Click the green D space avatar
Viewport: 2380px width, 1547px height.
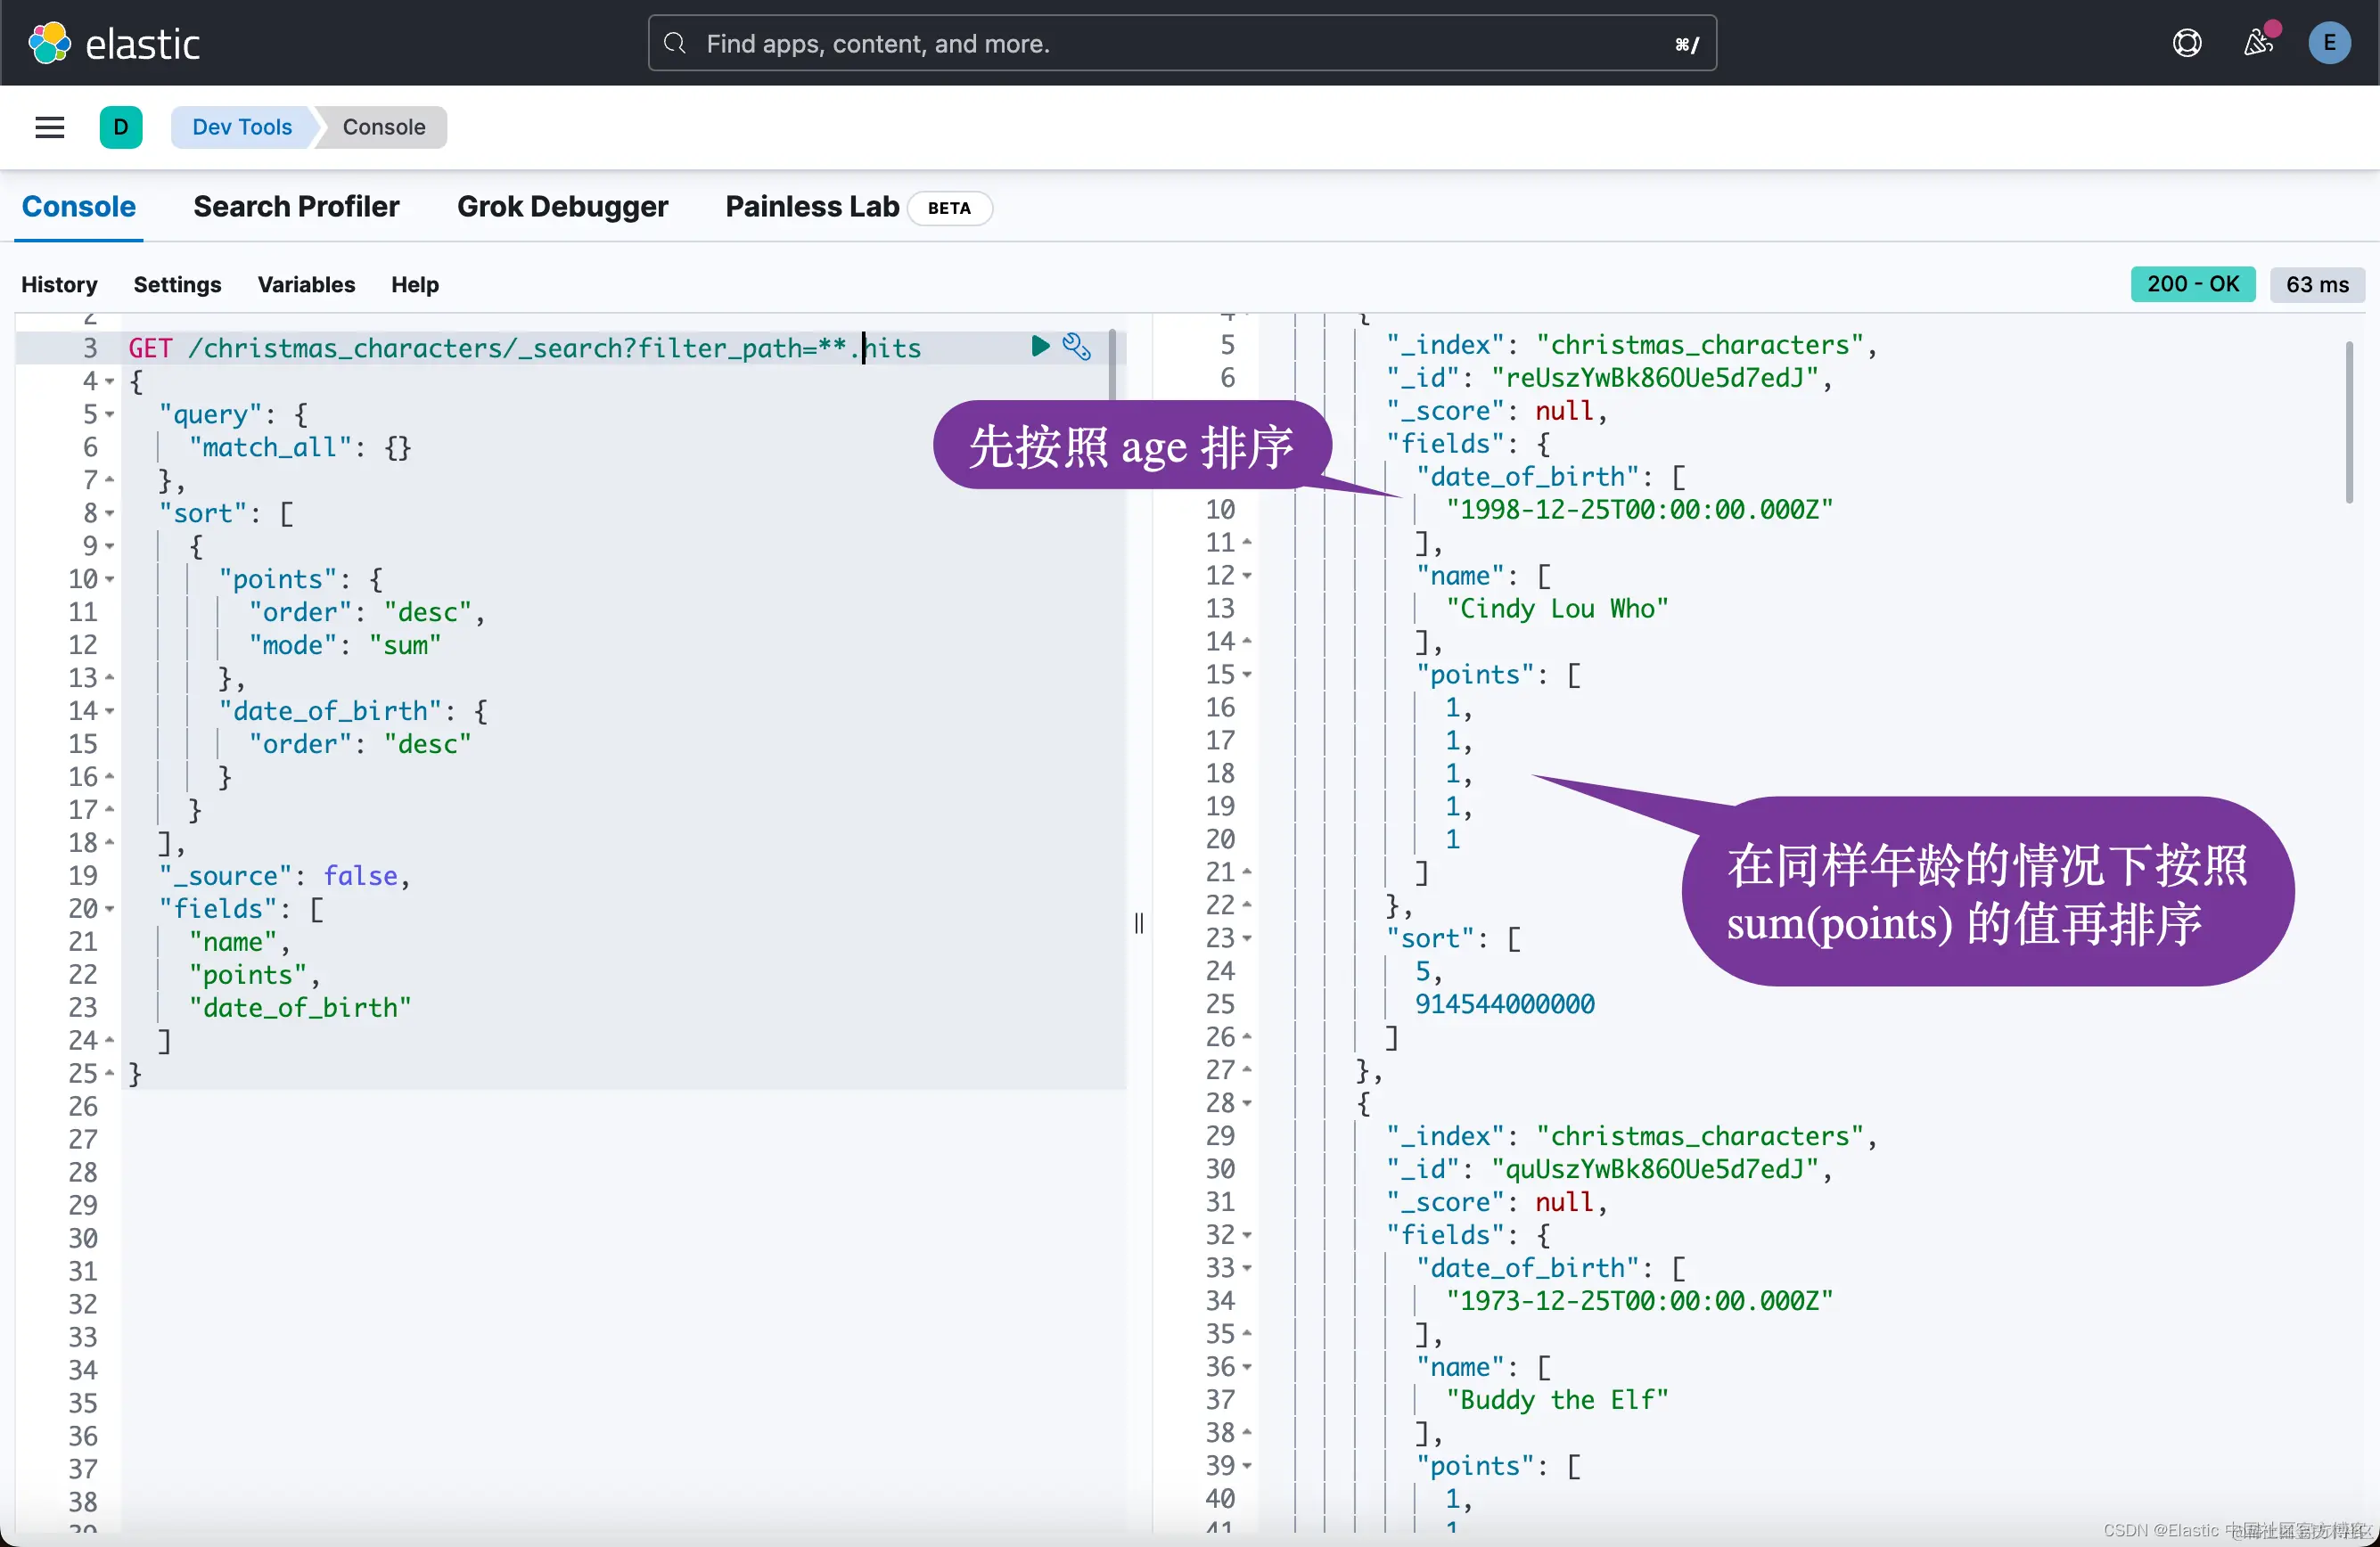[x=120, y=127]
